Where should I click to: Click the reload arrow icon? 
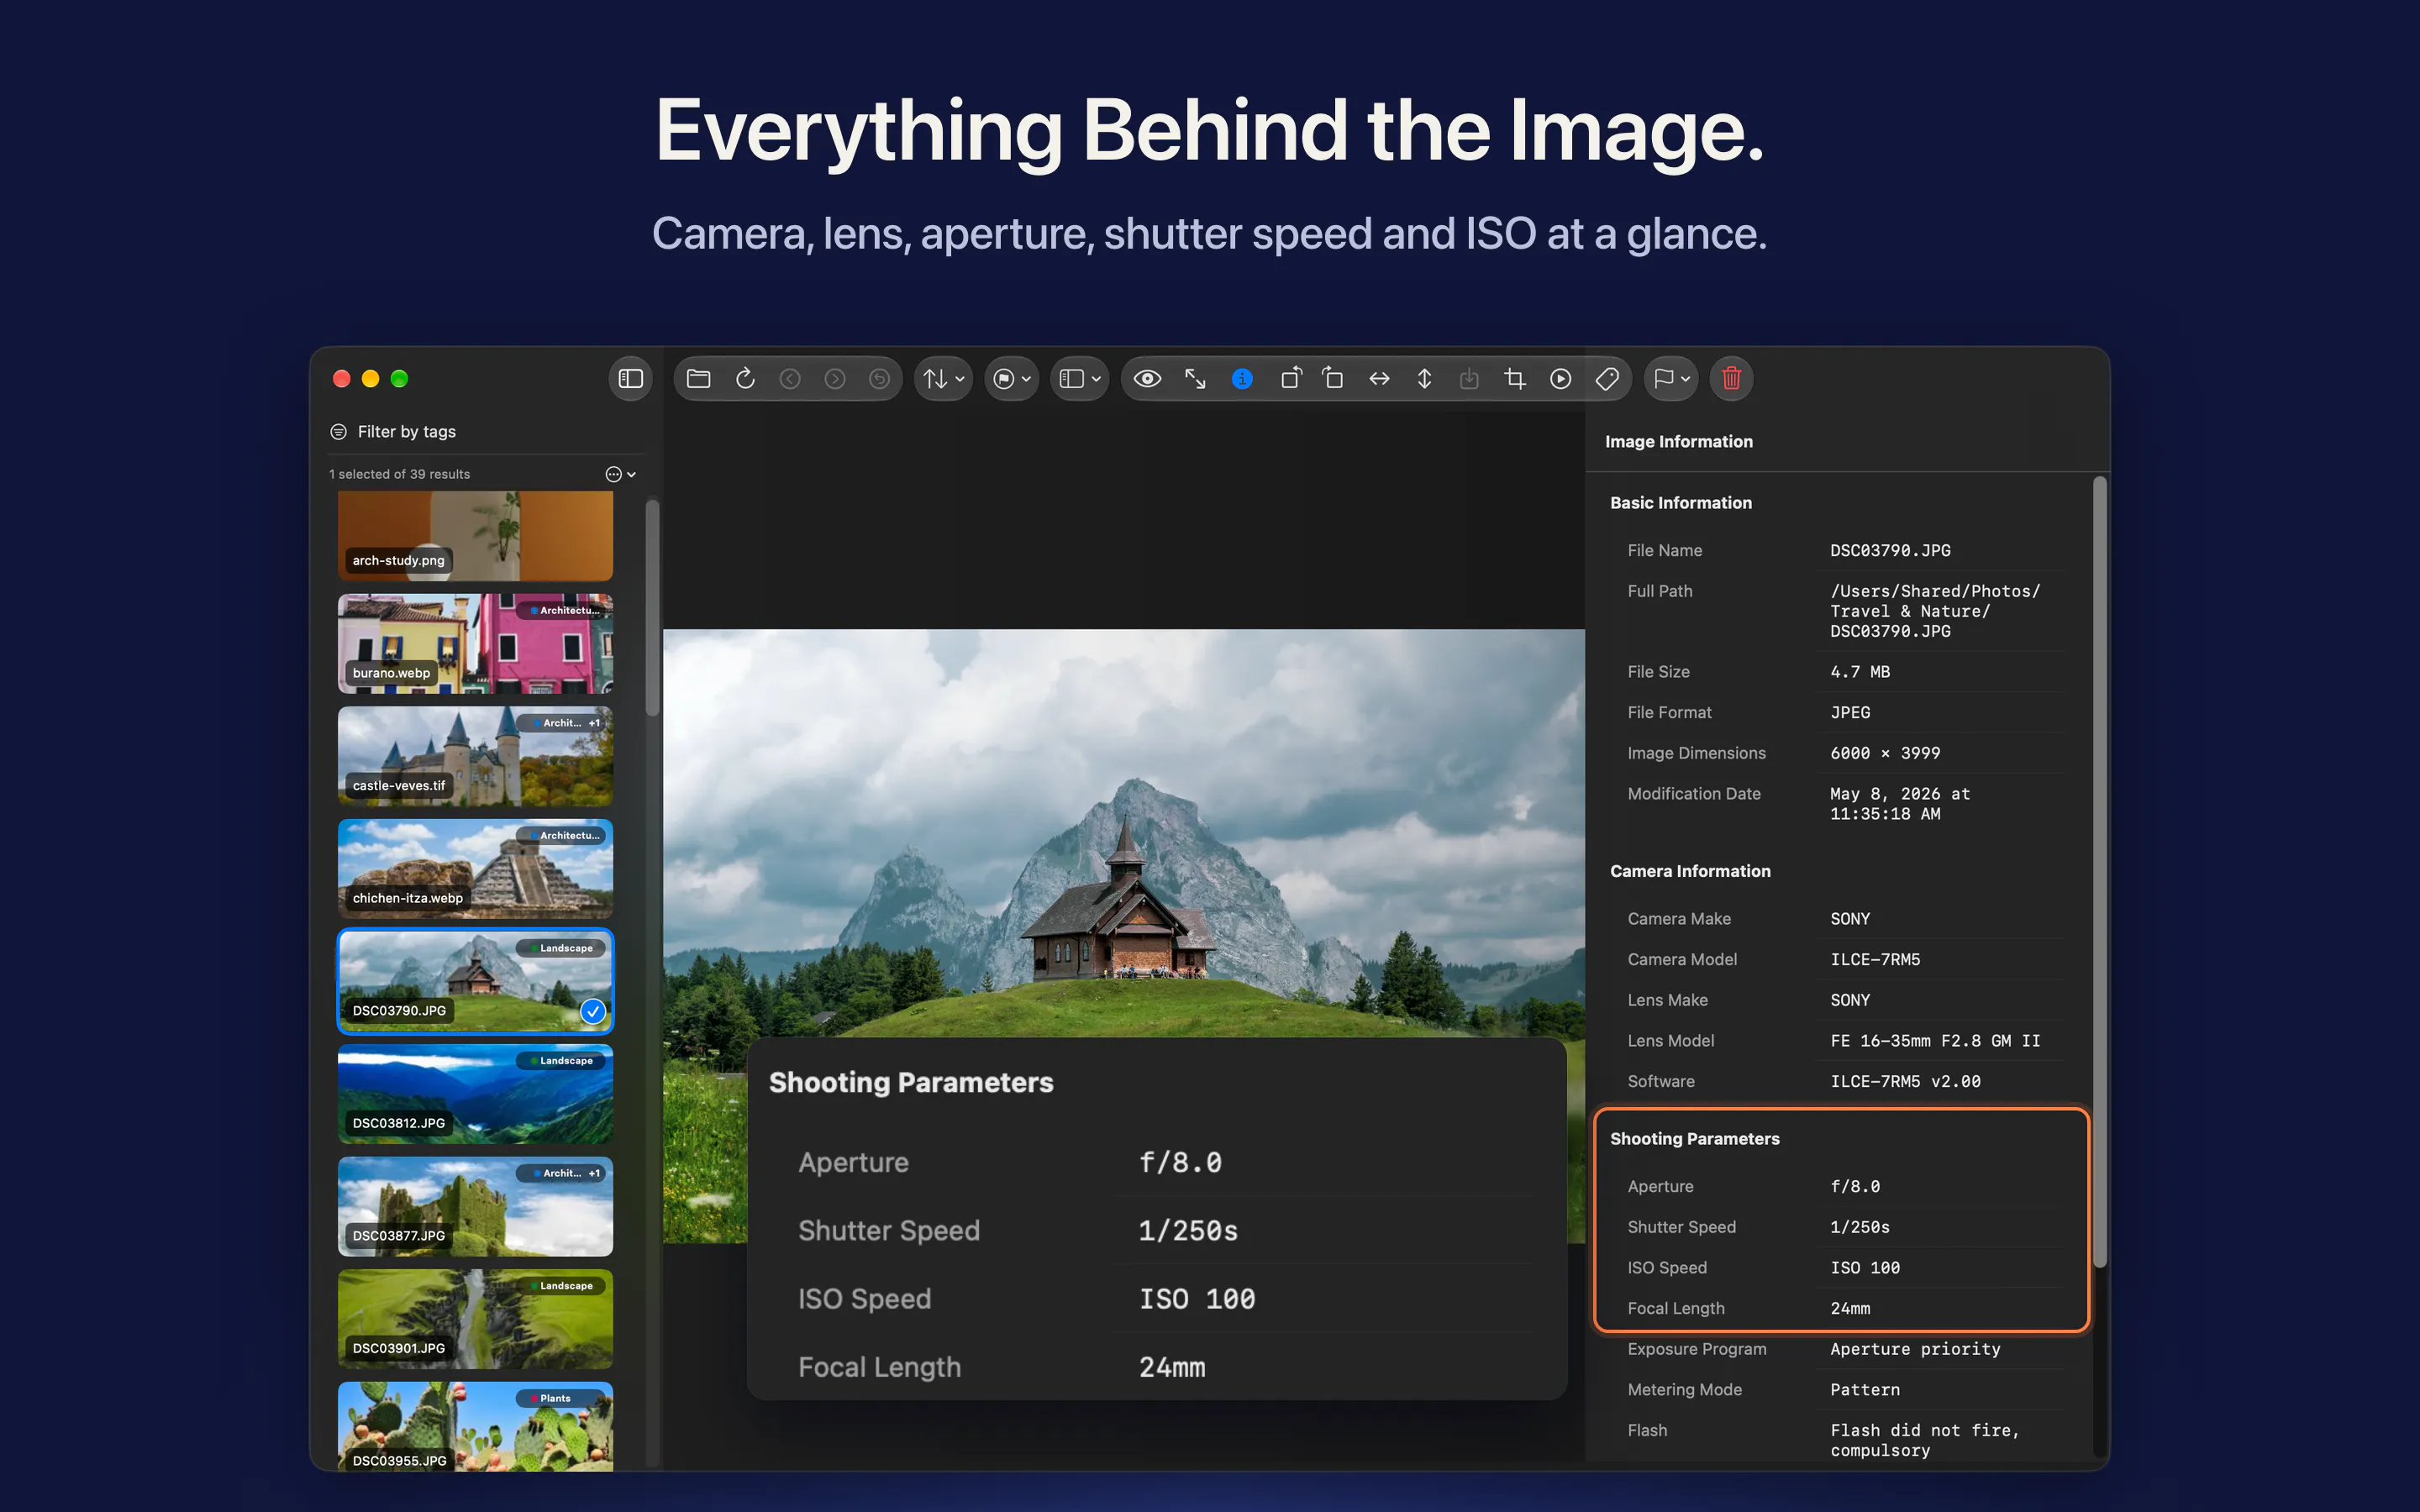(x=745, y=379)
